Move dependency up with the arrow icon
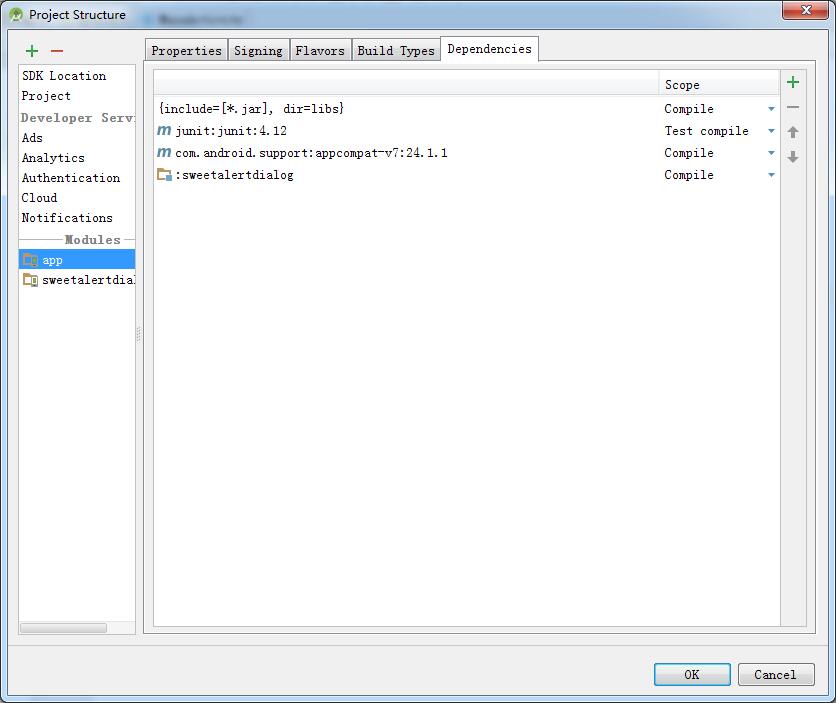This screenshot has height=703, width=836. click(x=793, y=132)
